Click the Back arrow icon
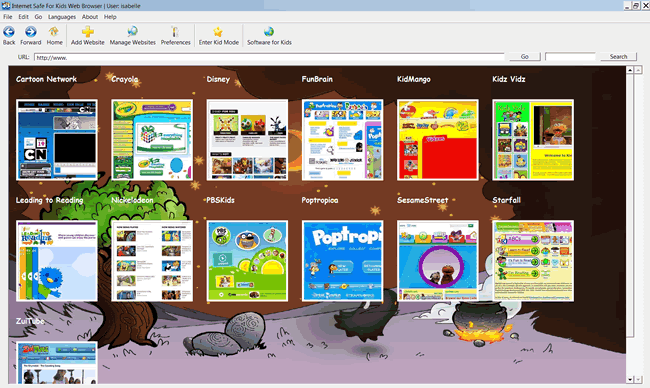 tap(9, 32)
